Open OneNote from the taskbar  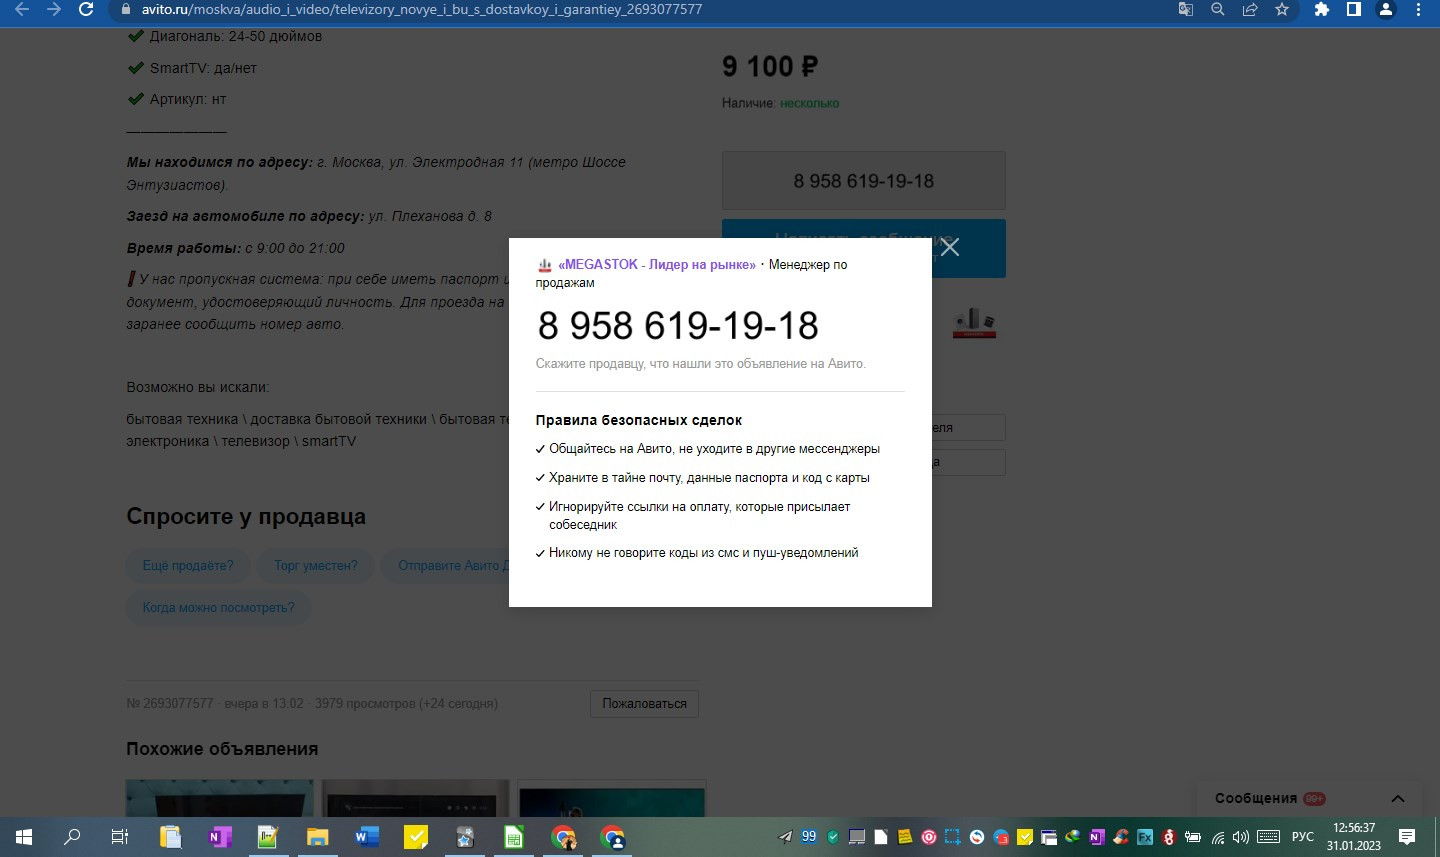pos(220,837)
